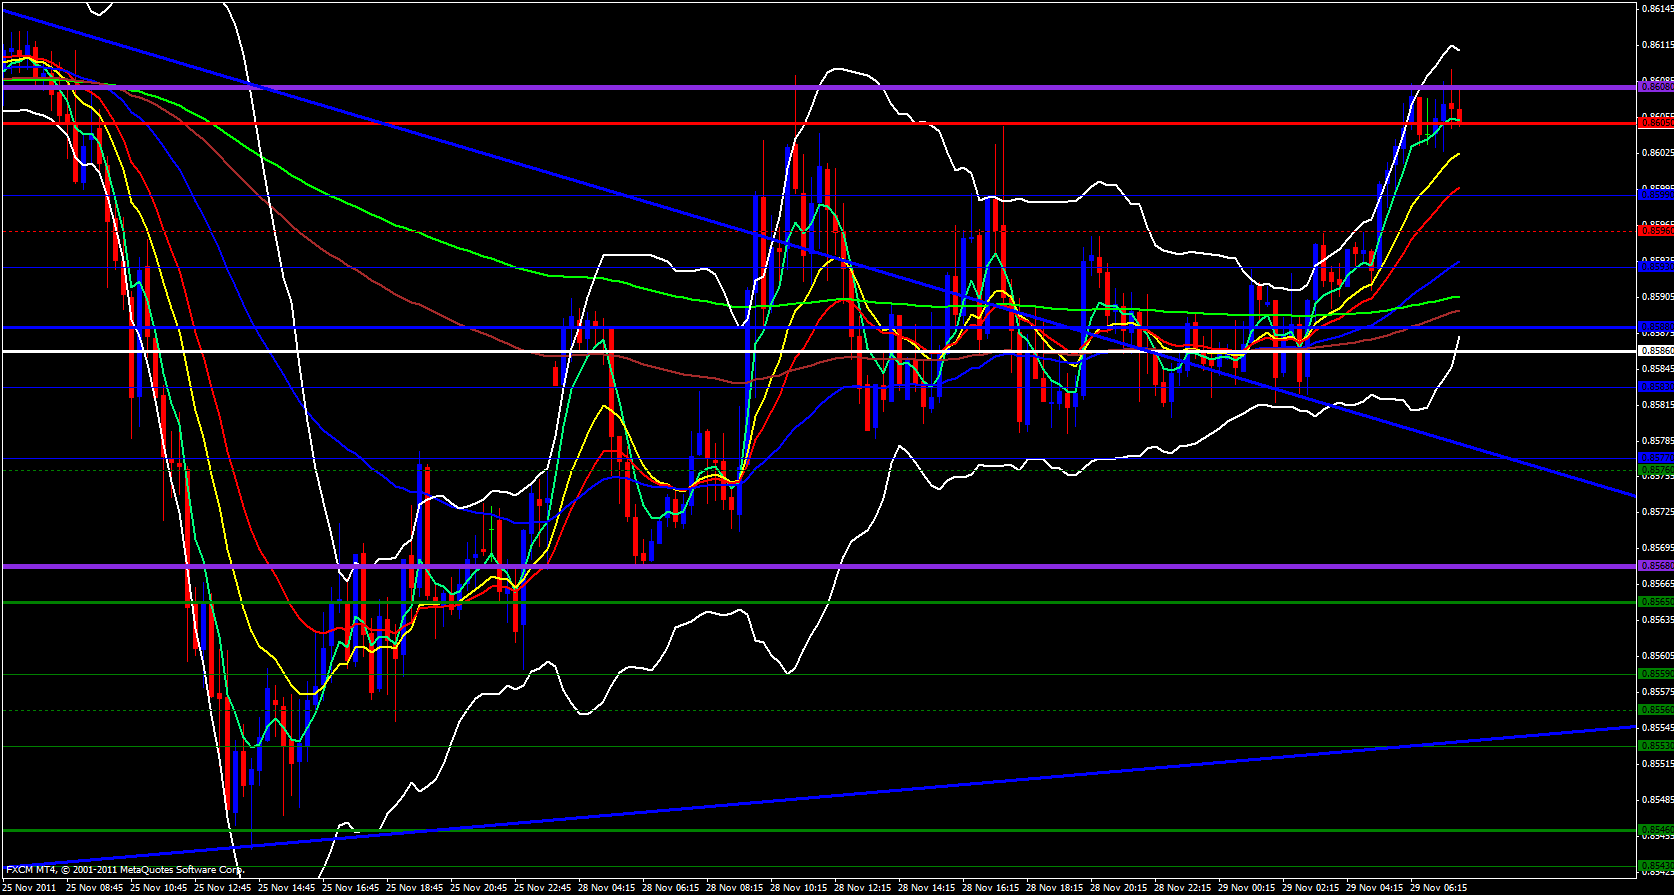Click the purple 0.86080 price label
Image resolution: width=1674 pixels, height=895 pixels.
click(1655, 87)
